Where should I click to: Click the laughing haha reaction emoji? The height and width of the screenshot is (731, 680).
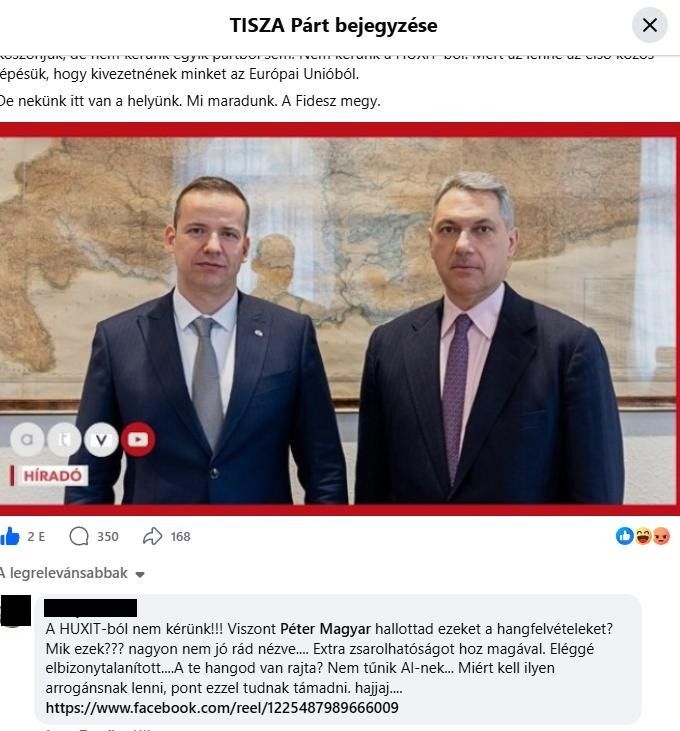coord(643,536)
